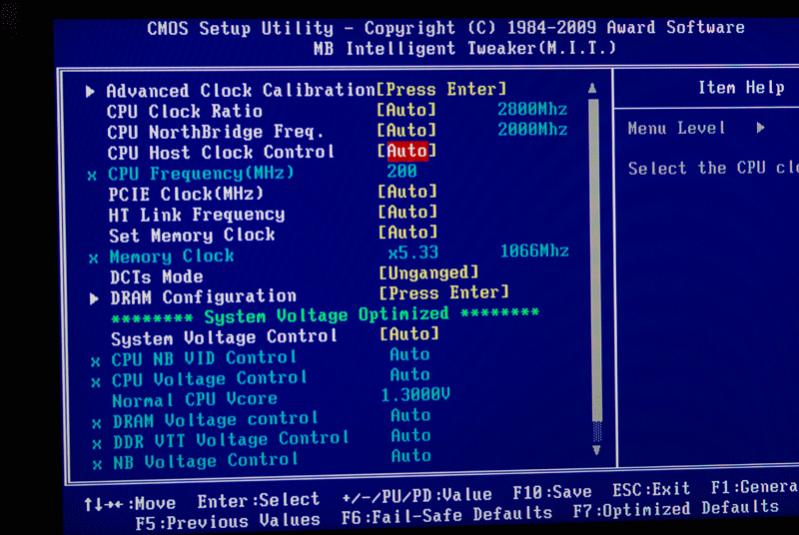Click the DRAM Voltage control label
Screen dimensions: 799x535
(215, 420)
